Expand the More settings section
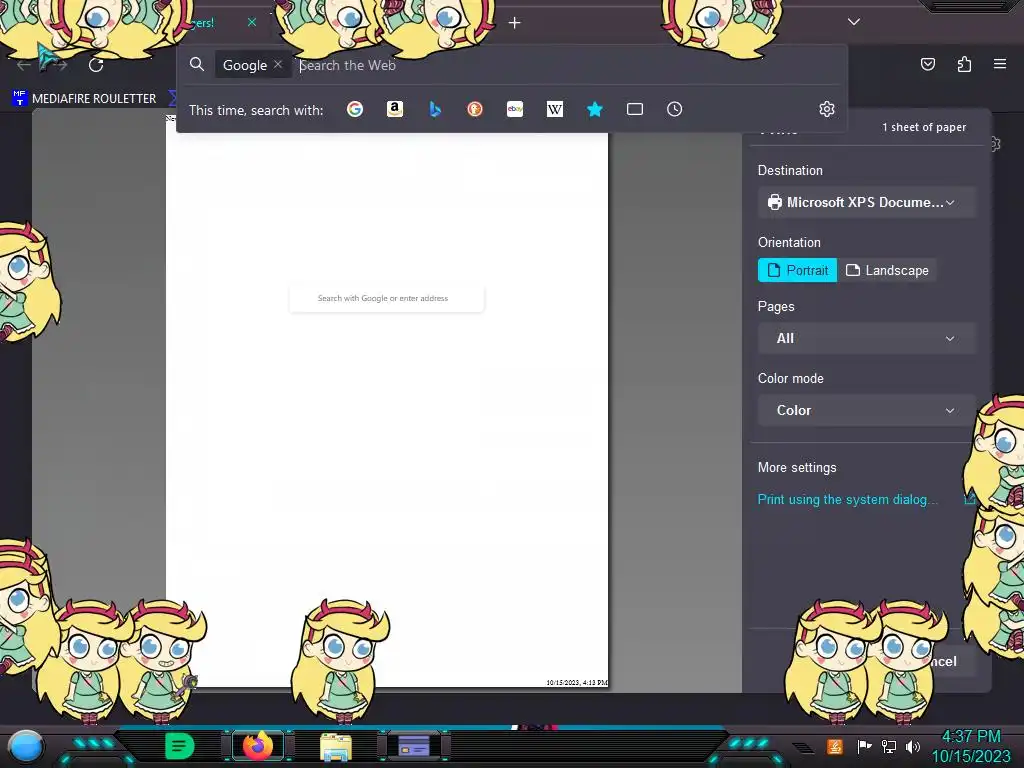This screenshot has height=768, width=1024. (797, 468)
